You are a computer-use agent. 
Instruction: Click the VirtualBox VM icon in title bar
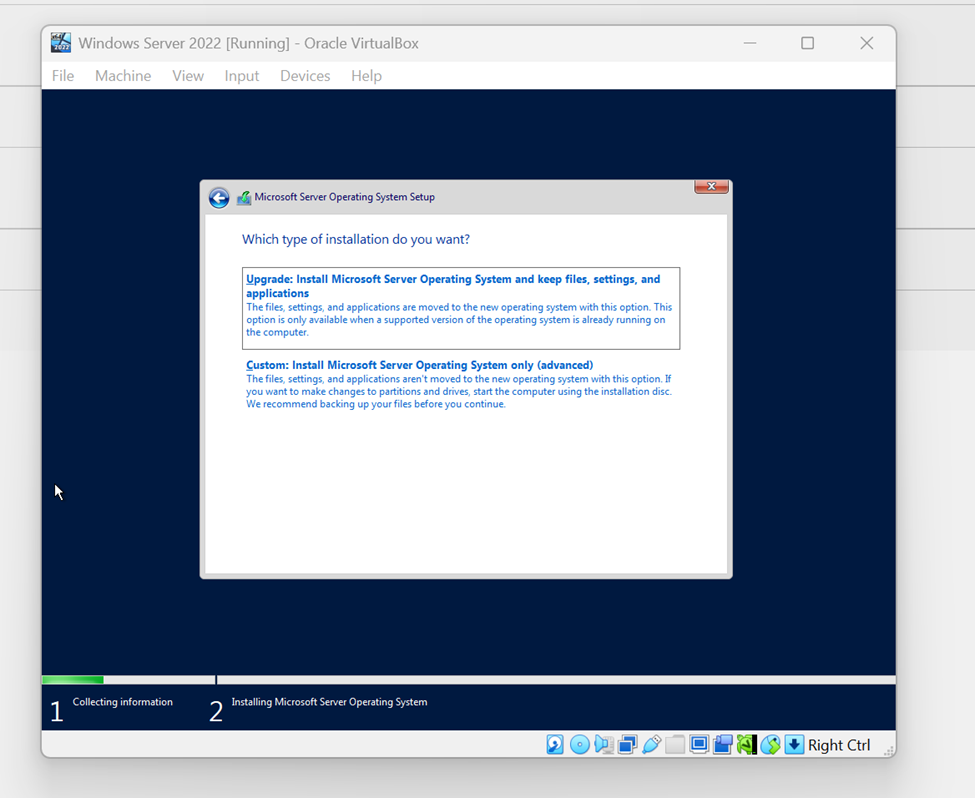point(61,43)
